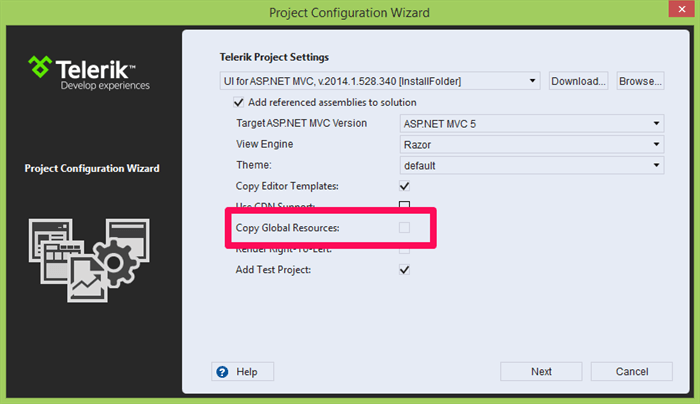Toggle the Copy Editor Templates checkbox
700x404 pixels.
coord(404,186)
